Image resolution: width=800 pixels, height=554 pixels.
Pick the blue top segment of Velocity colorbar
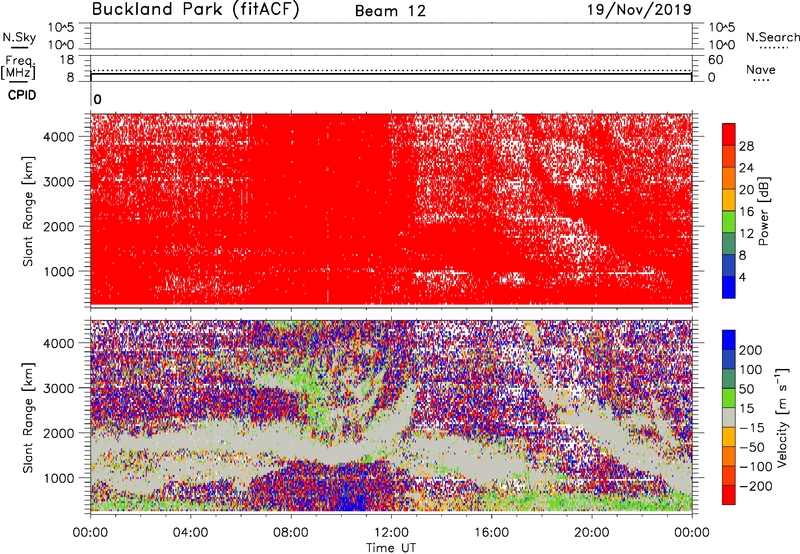(x=729, y=340)
